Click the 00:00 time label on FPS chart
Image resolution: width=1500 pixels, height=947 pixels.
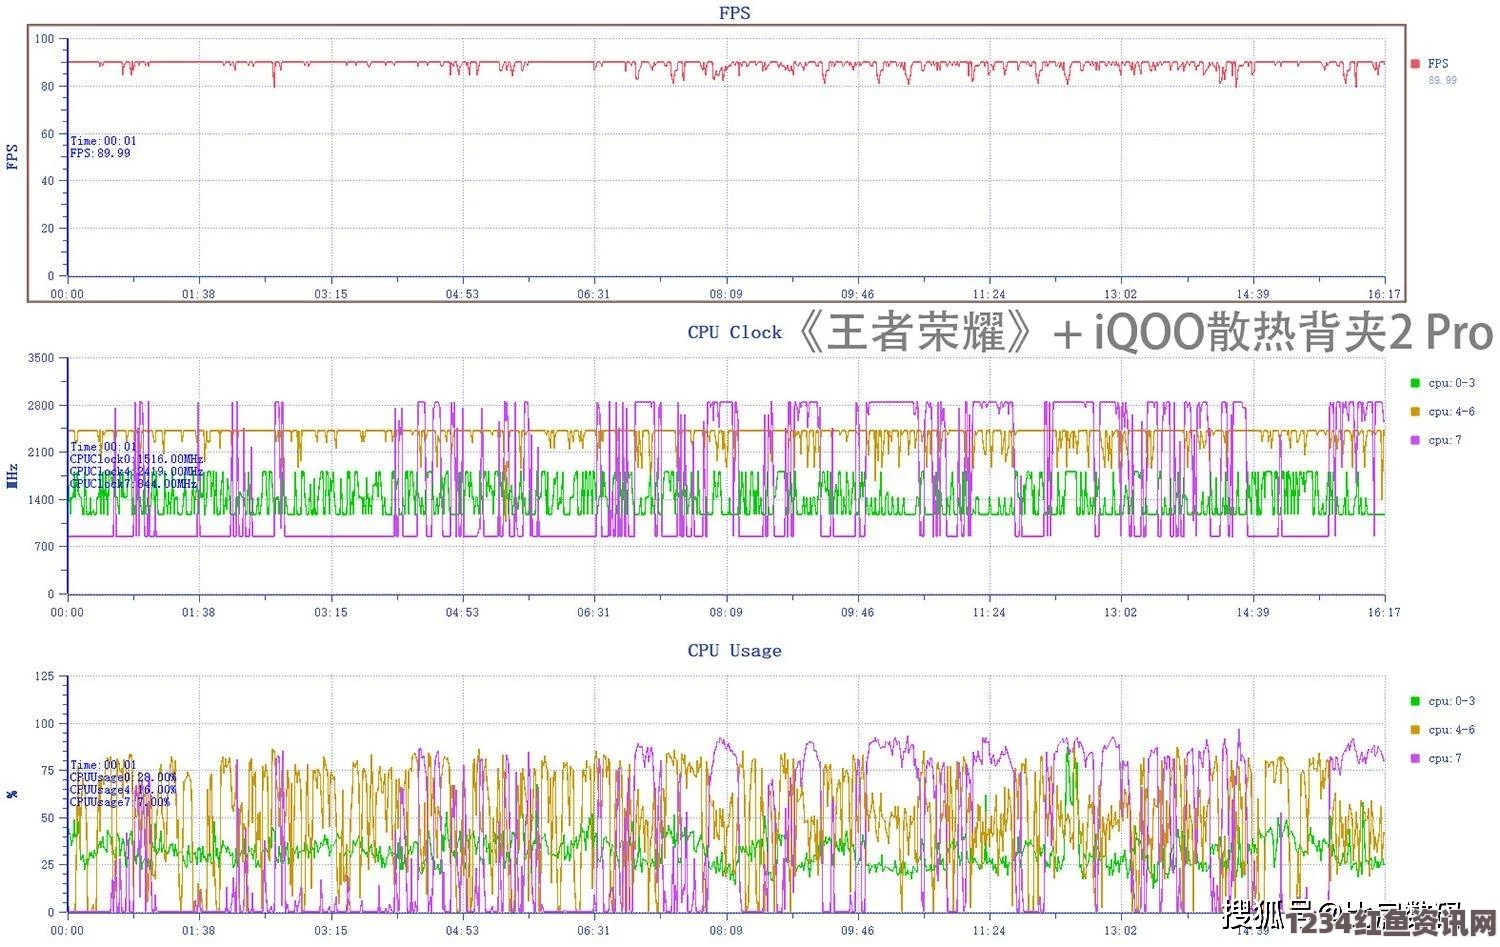click(x=67, y=294)
